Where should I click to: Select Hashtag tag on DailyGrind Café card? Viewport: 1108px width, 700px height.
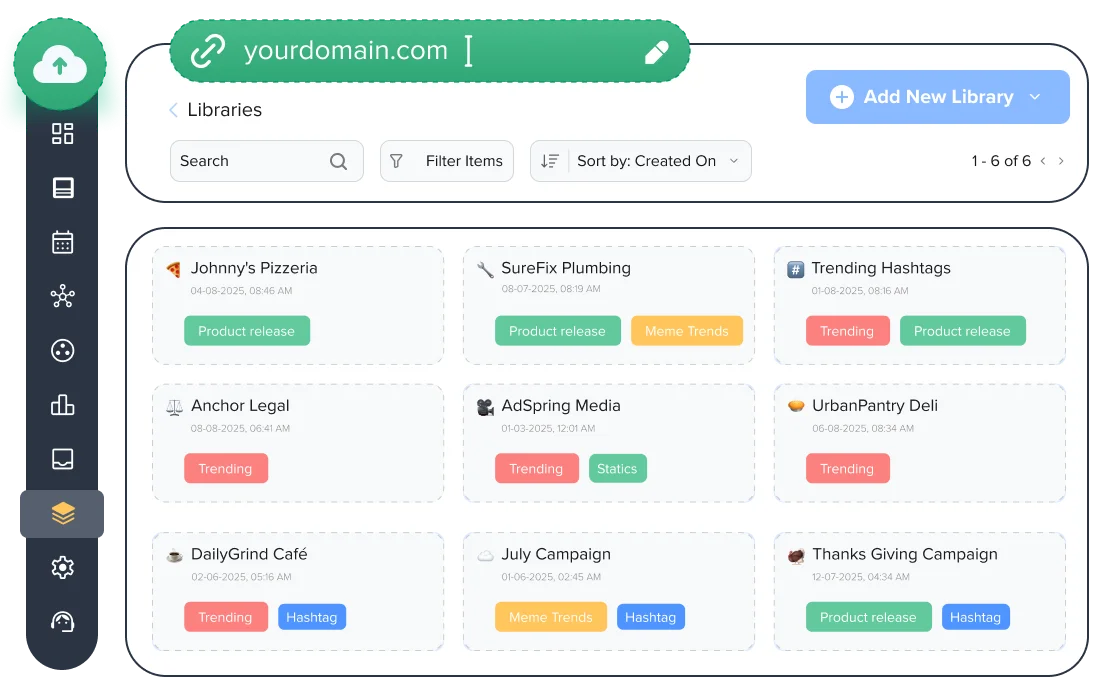311,617
